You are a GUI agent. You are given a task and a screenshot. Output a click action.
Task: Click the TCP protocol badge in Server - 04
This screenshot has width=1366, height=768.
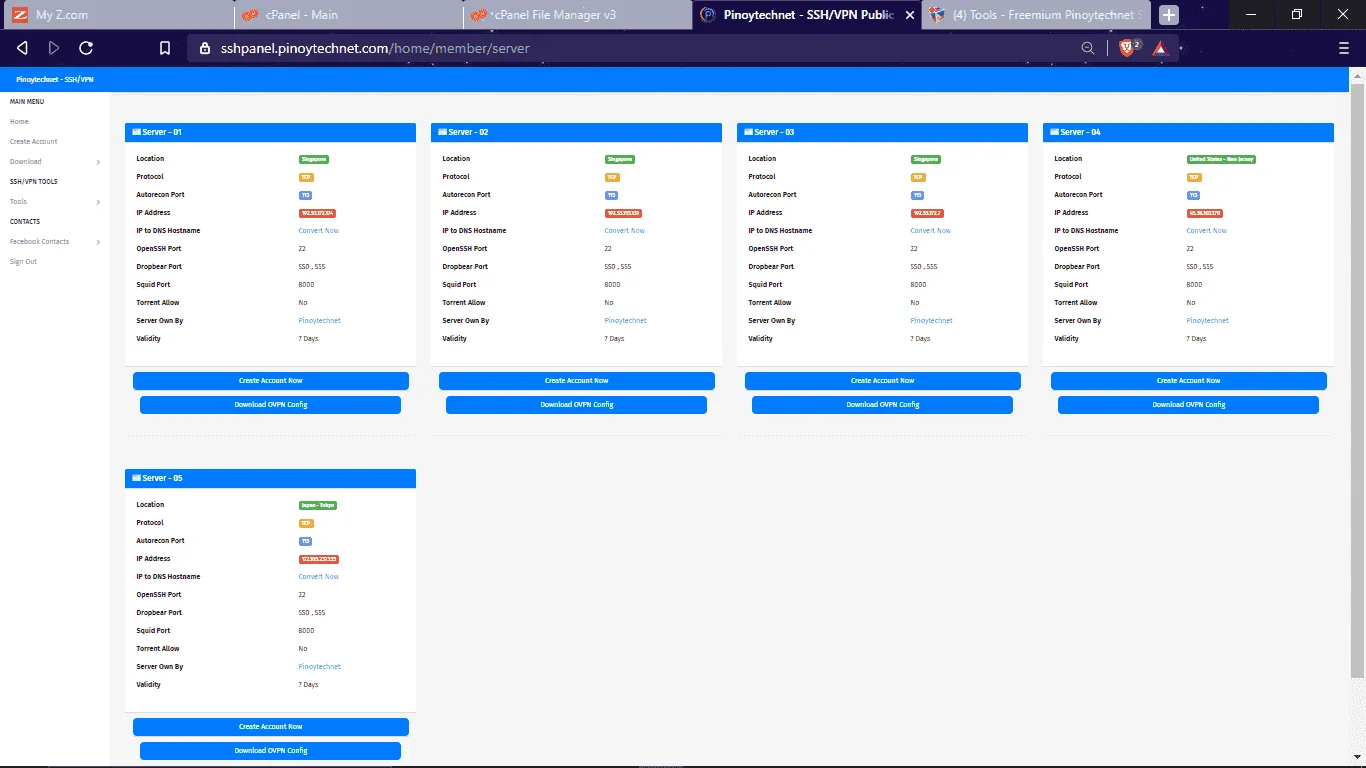pyautogui.click(x=1194, y=177)
